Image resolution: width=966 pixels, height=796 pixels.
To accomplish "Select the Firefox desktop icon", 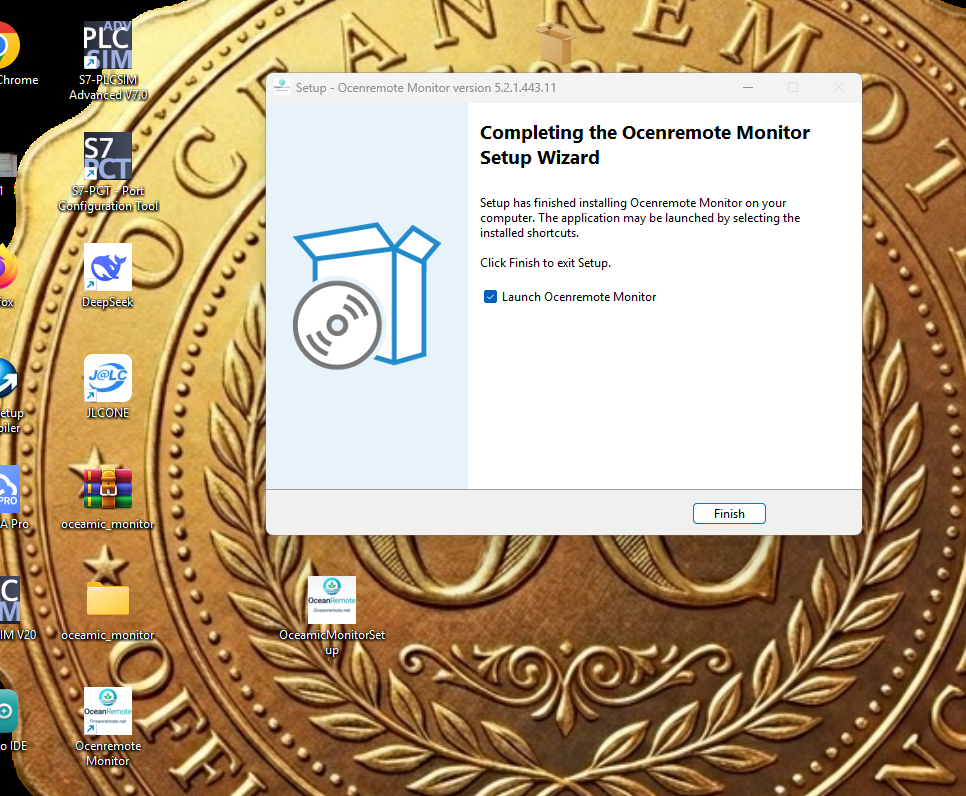I will [x=7, y=276].
